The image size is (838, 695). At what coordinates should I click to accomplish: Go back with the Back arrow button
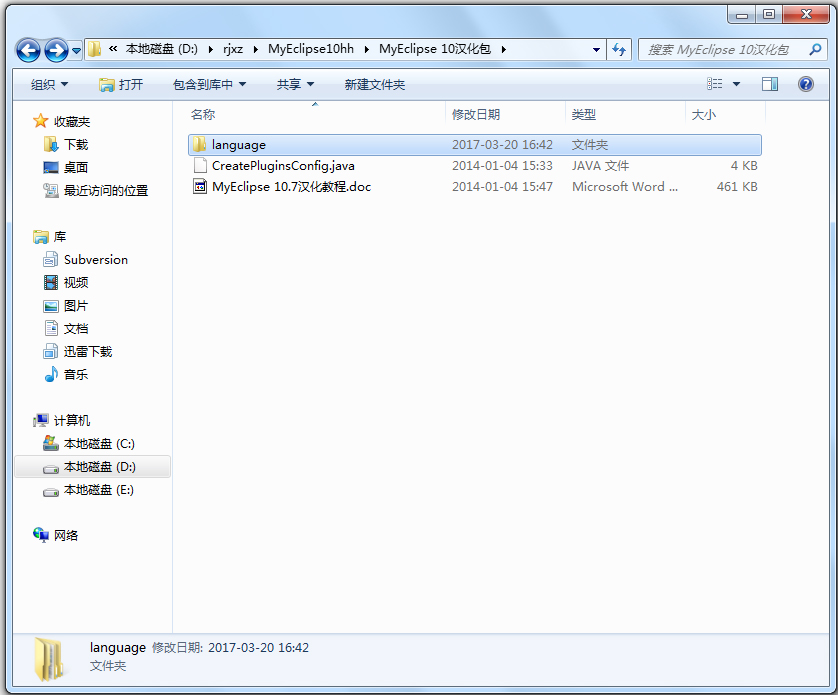click(28, 50)
